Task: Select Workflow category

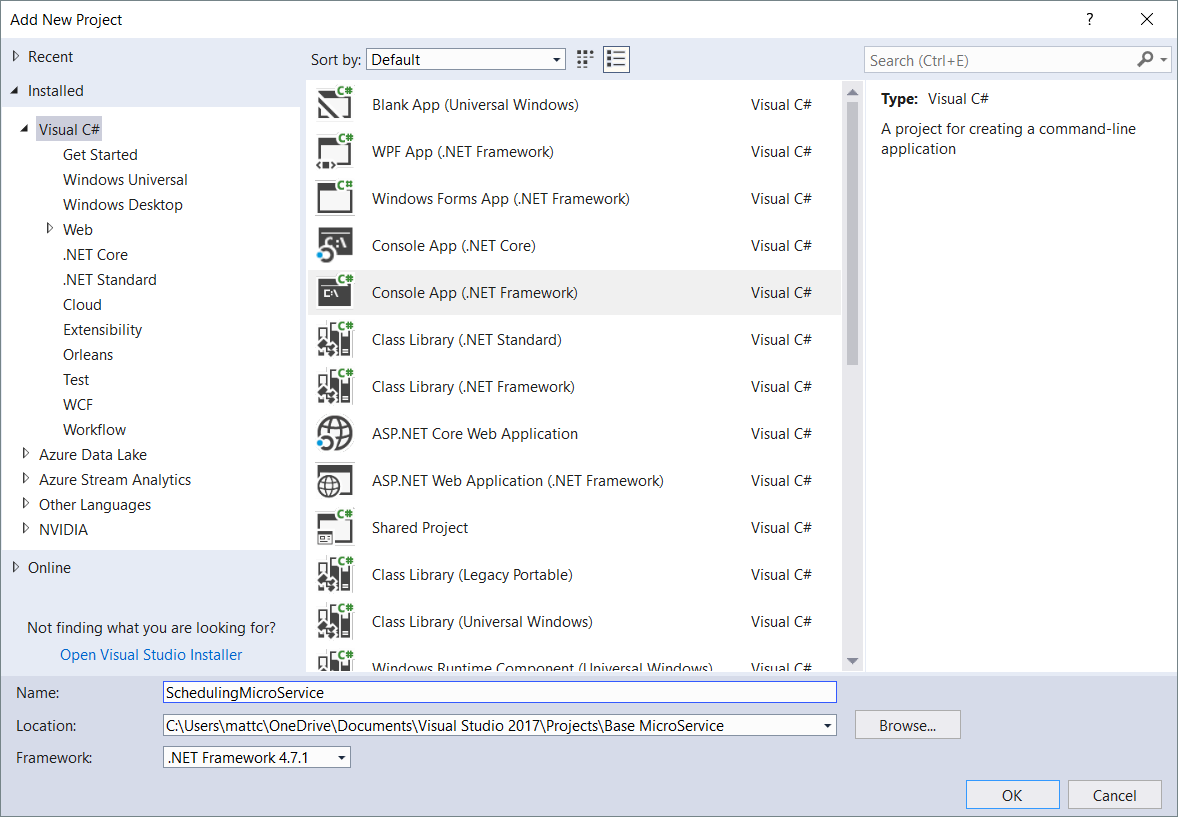Action: pyautogui.click(x=94, y=429)
